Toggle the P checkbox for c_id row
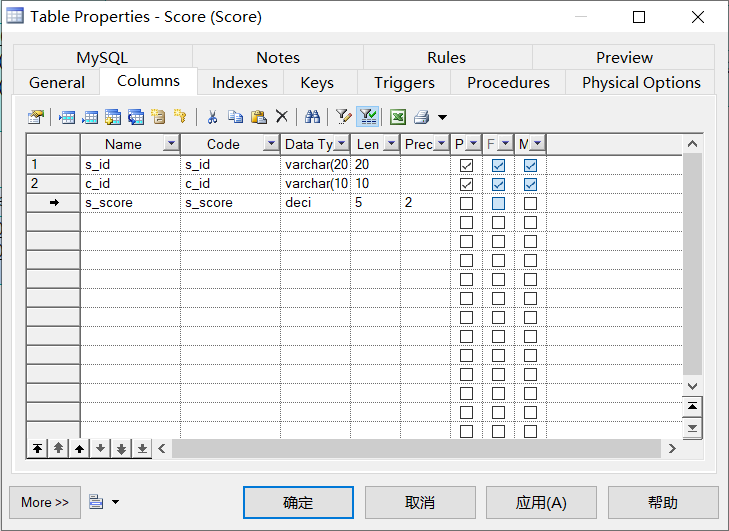 pos(466,184)
